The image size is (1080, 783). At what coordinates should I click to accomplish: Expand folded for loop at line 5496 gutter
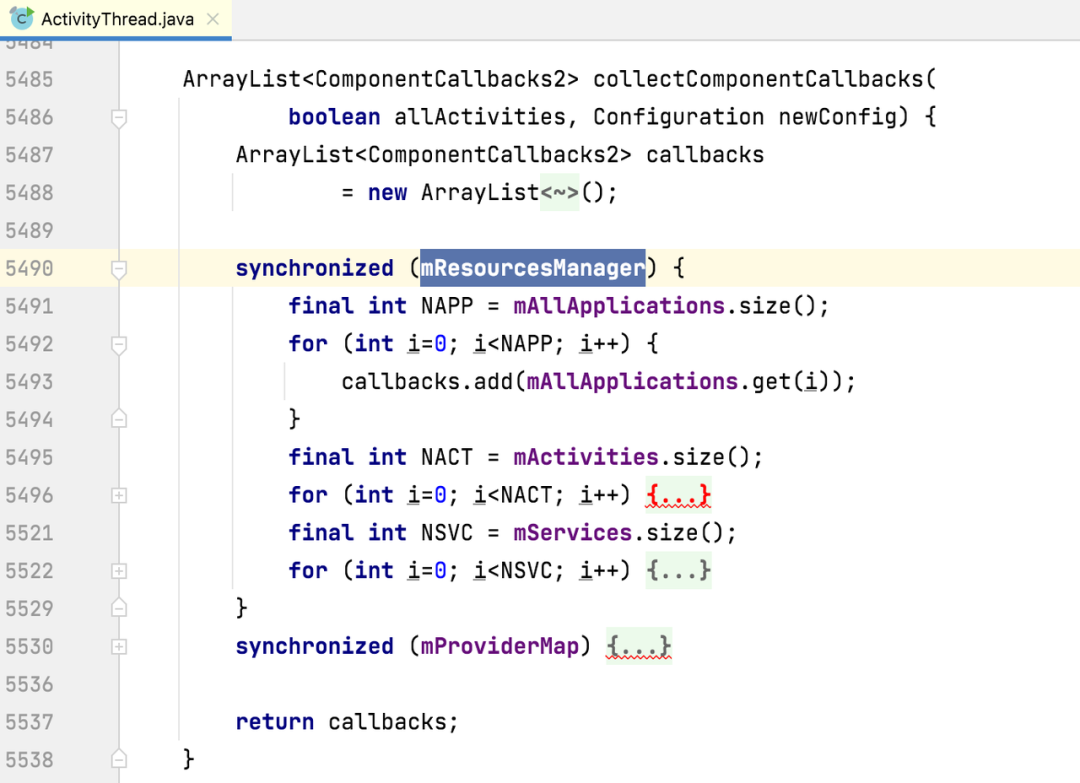click(119, 496)
